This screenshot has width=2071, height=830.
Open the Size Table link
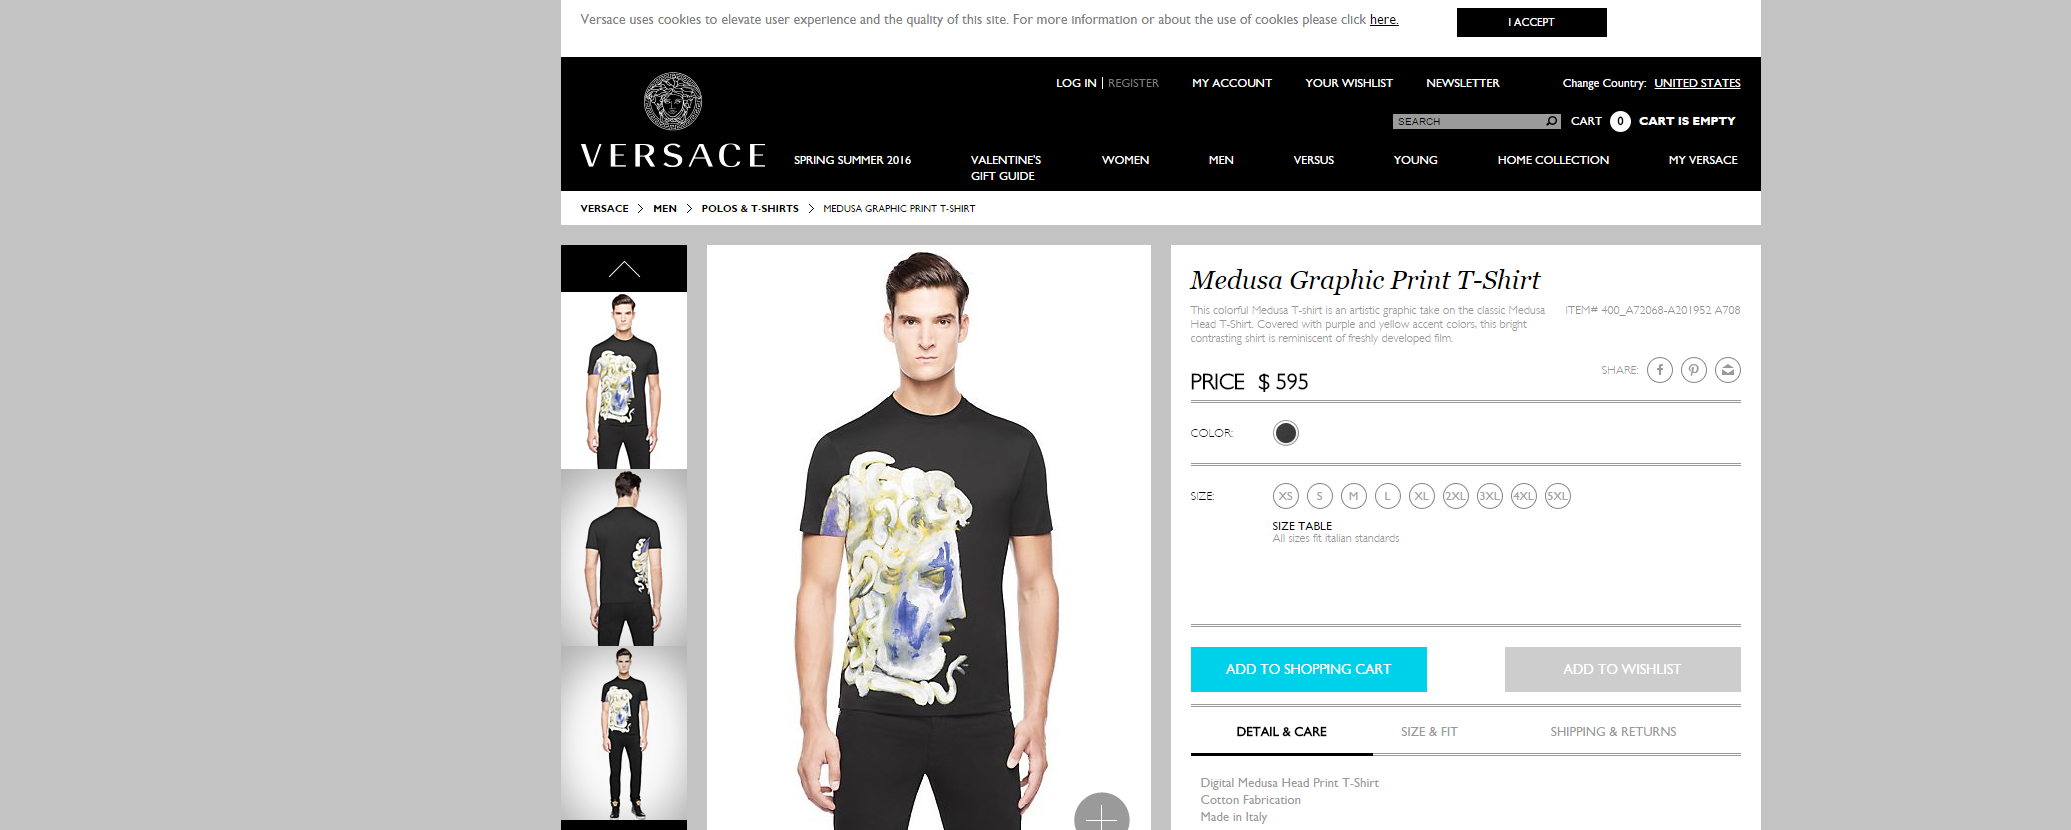point(1302,526)
